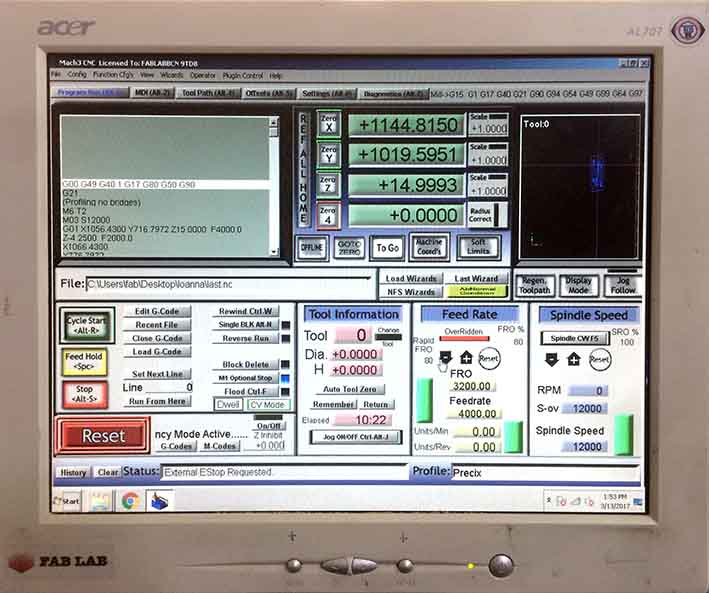Click the Zero X button
Image resolution: width=709 pixels, height=593 pixels.
329,123
